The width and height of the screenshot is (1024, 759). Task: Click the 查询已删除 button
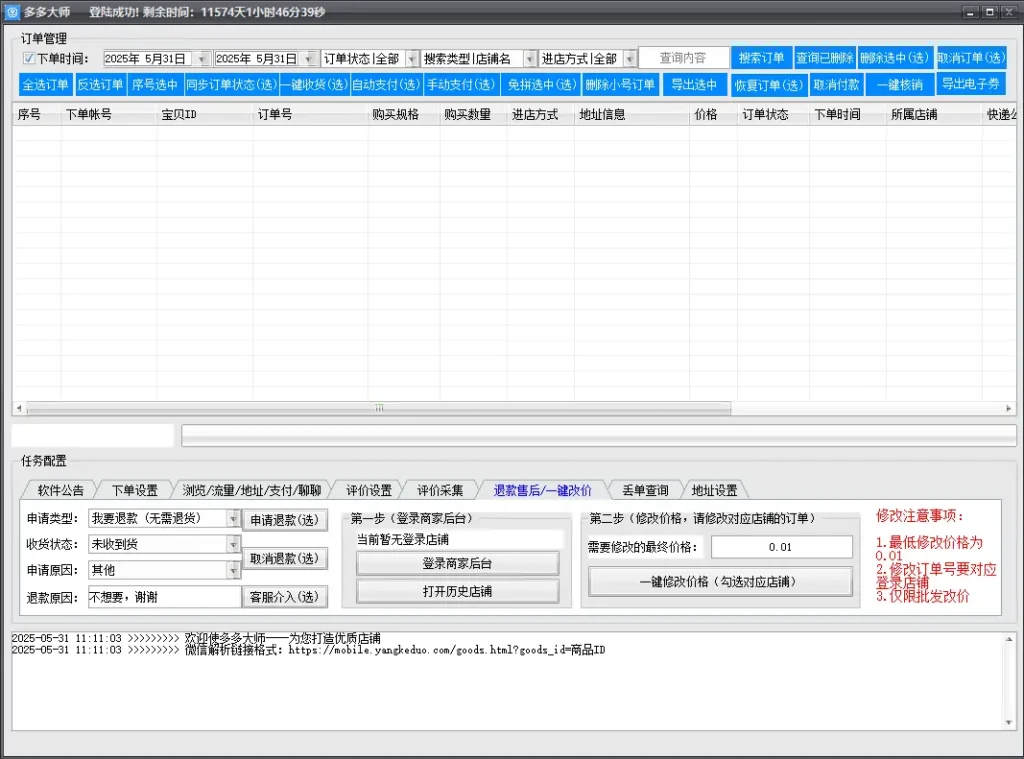[x=825, y=58]
